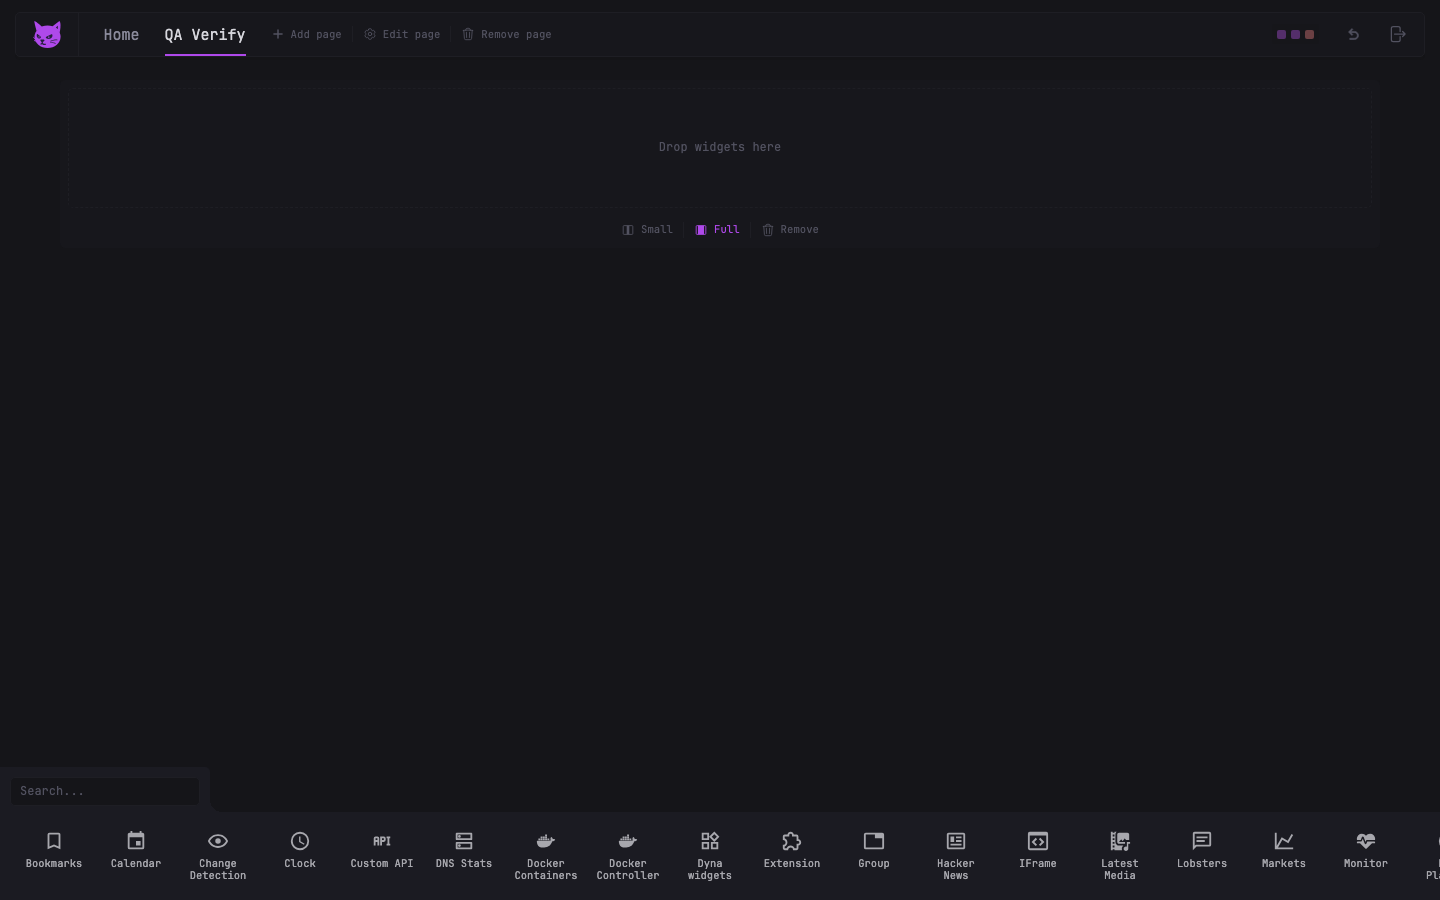1440x900 pixels.
Task: Open the Dyna widgets item
Action: pos(710,856)
